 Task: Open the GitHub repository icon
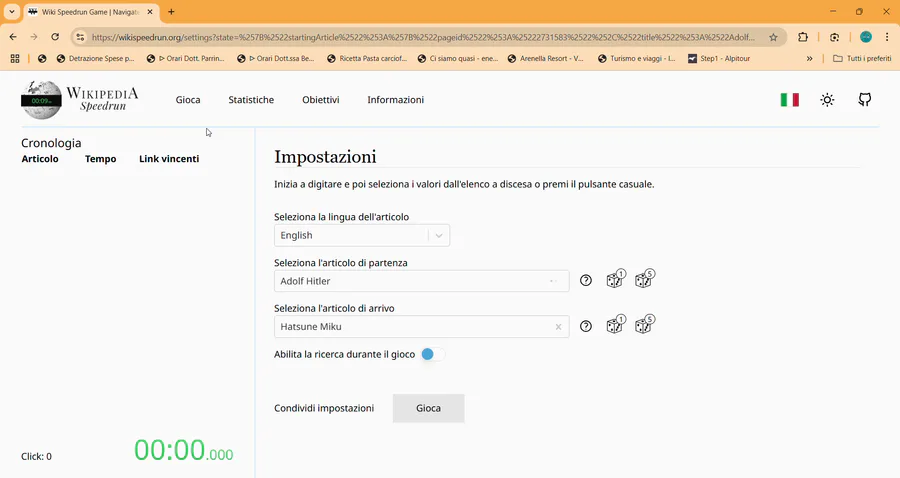point(864,100)
